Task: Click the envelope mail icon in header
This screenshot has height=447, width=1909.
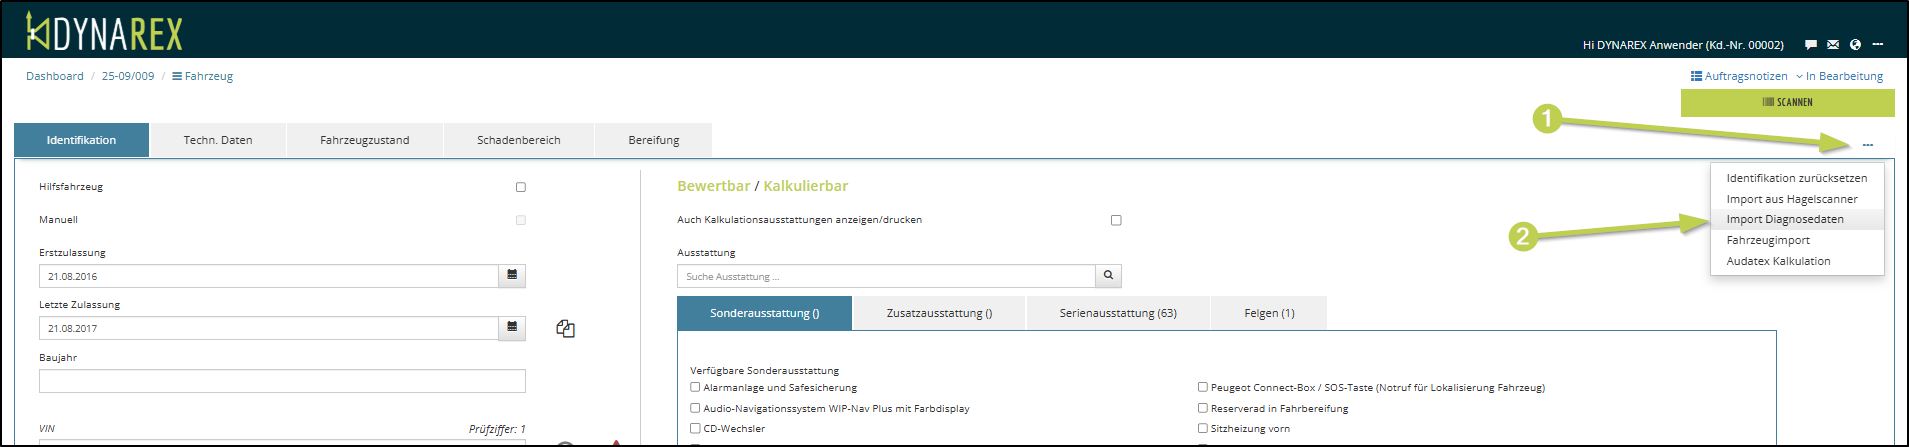Action: [1832, 45]
